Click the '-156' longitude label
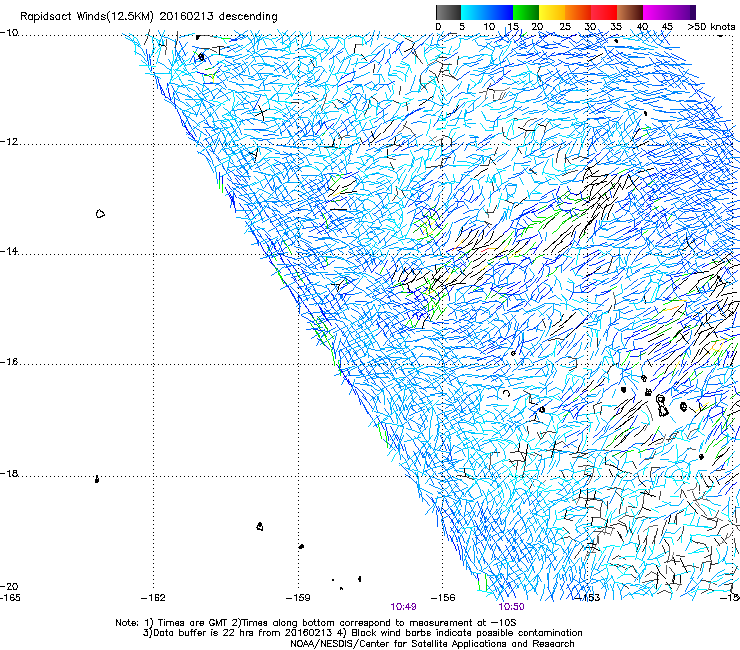Image resolution: width=740 pixels, height=650 pixels. tap(443, 598)
